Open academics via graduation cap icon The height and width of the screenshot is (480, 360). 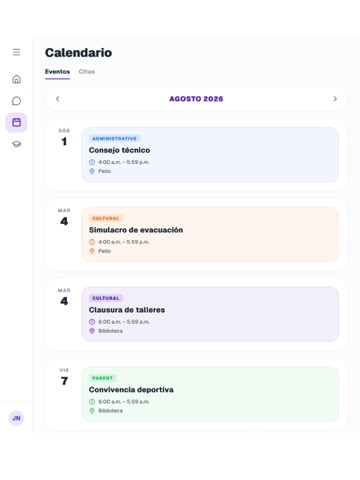(16, 144)
